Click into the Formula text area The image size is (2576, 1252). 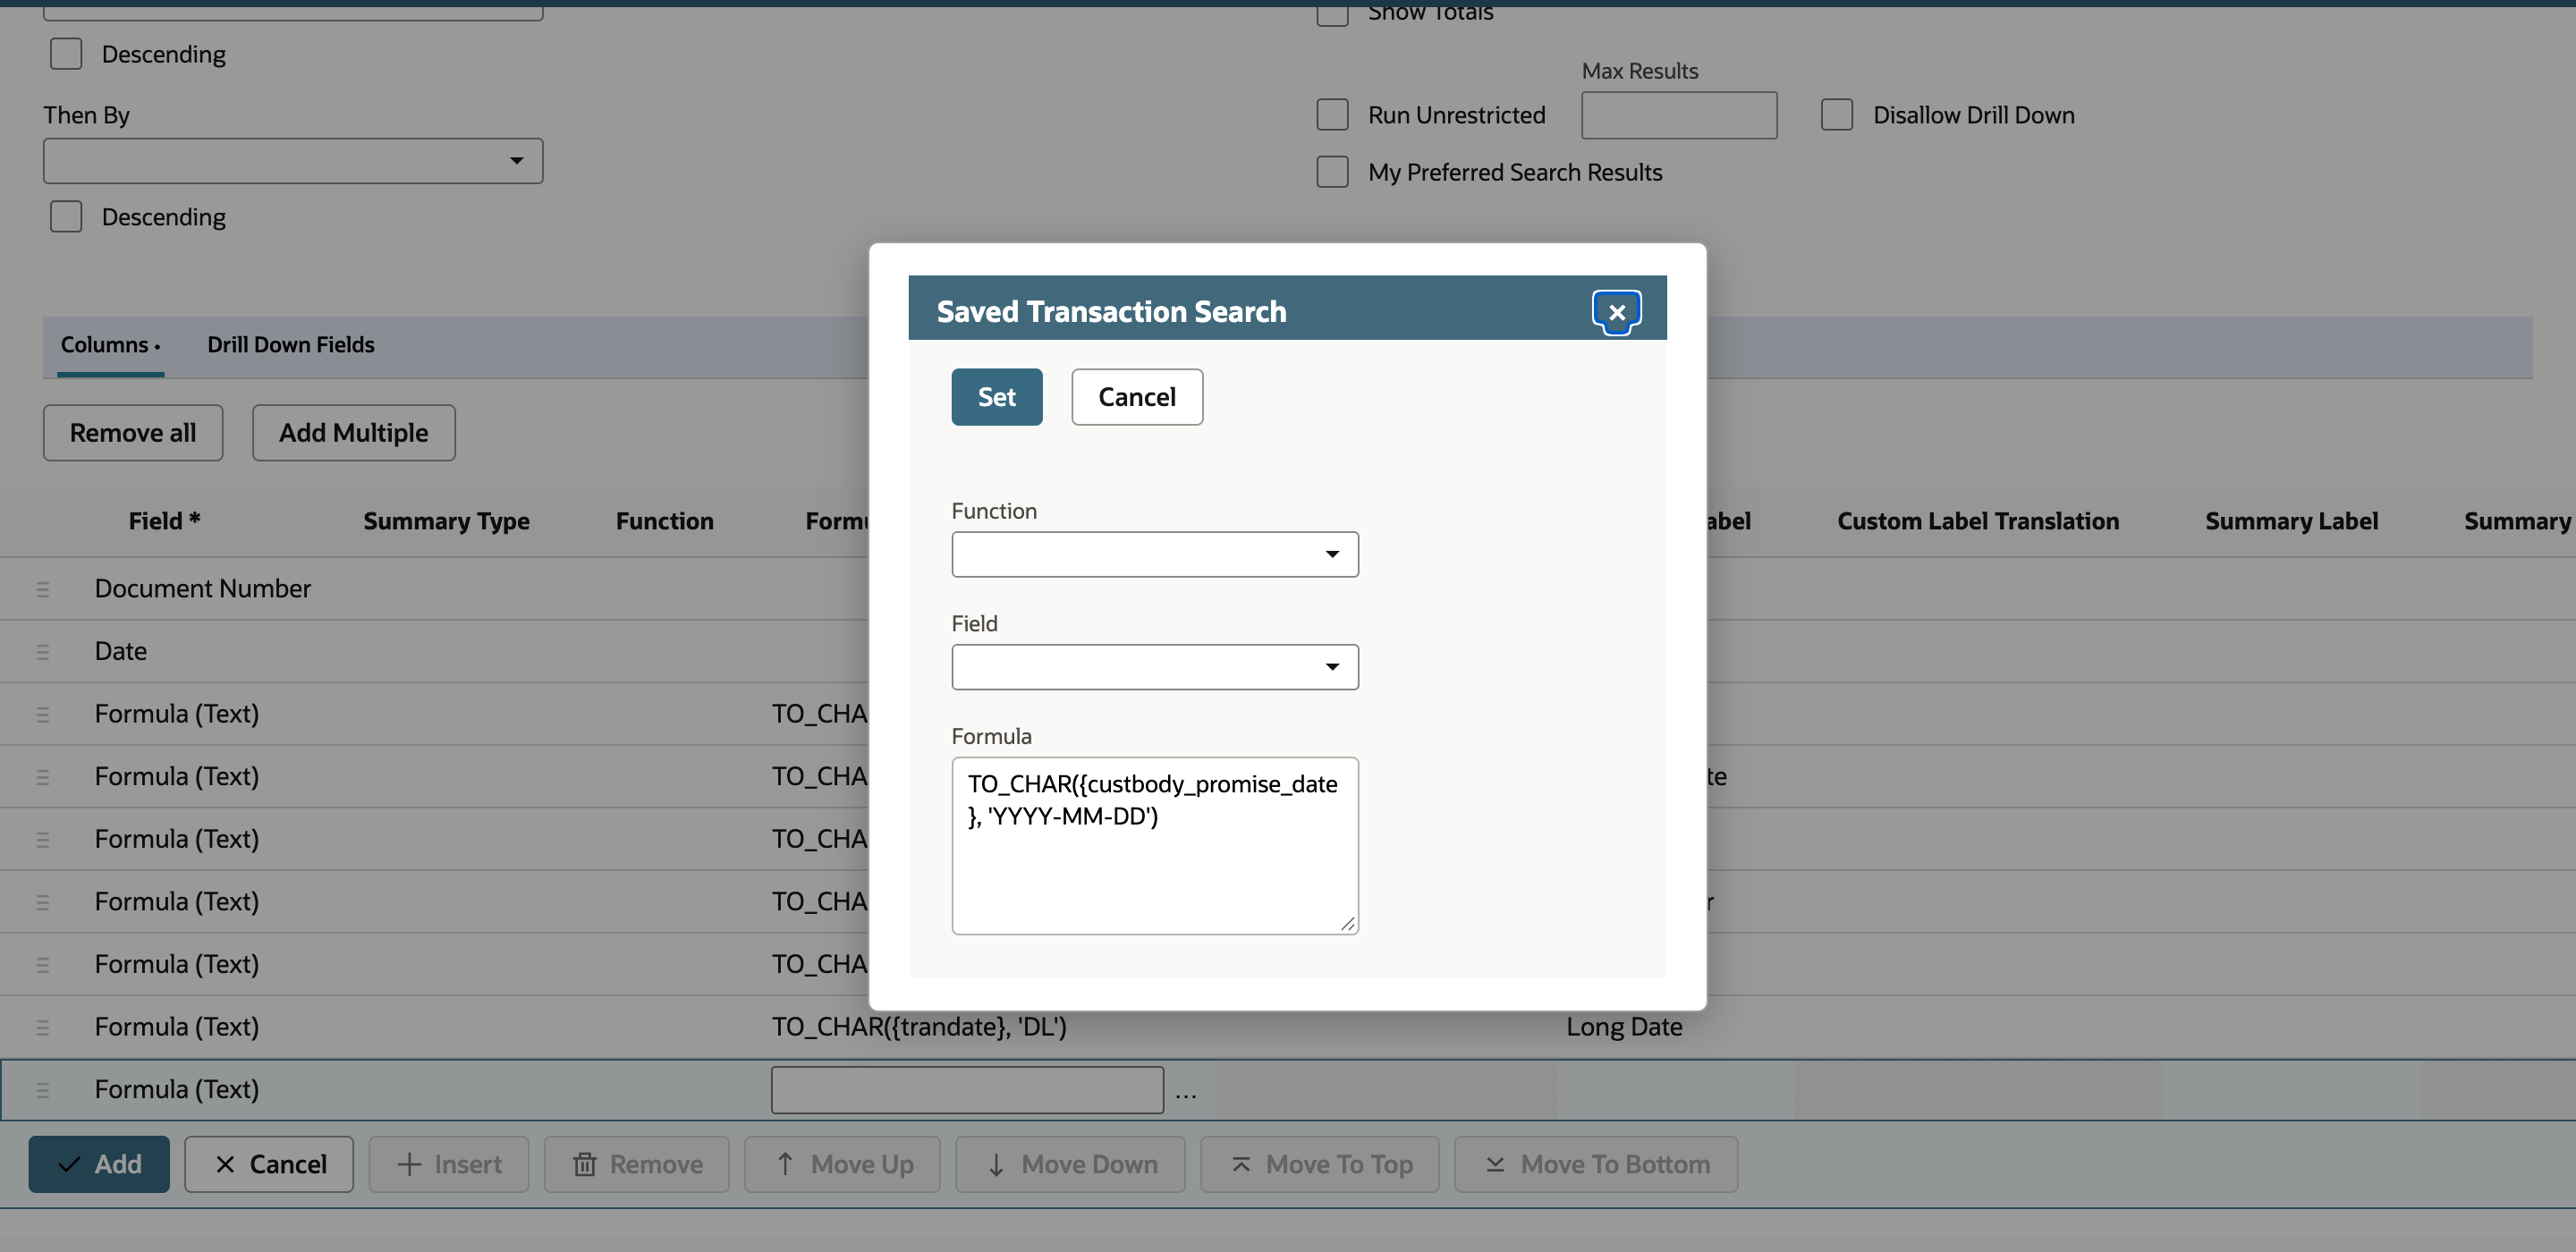point(1154,846)
